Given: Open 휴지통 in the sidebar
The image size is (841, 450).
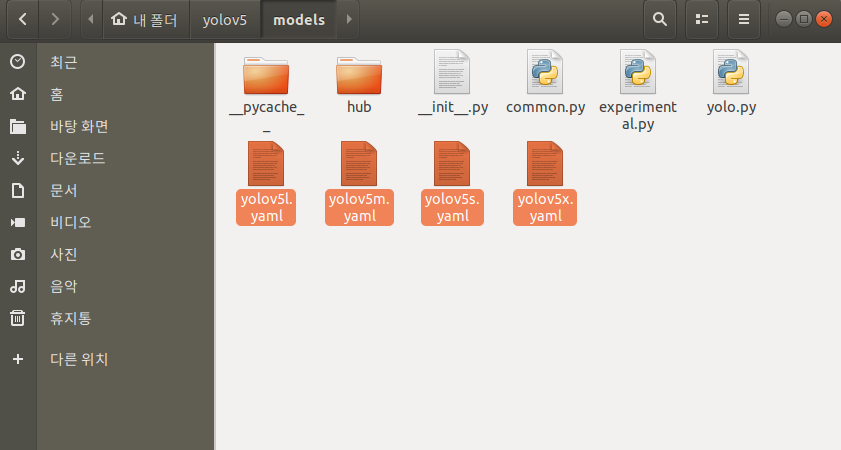Looking at the screenshot, I should pyautogui.click(x=70, y=319).
